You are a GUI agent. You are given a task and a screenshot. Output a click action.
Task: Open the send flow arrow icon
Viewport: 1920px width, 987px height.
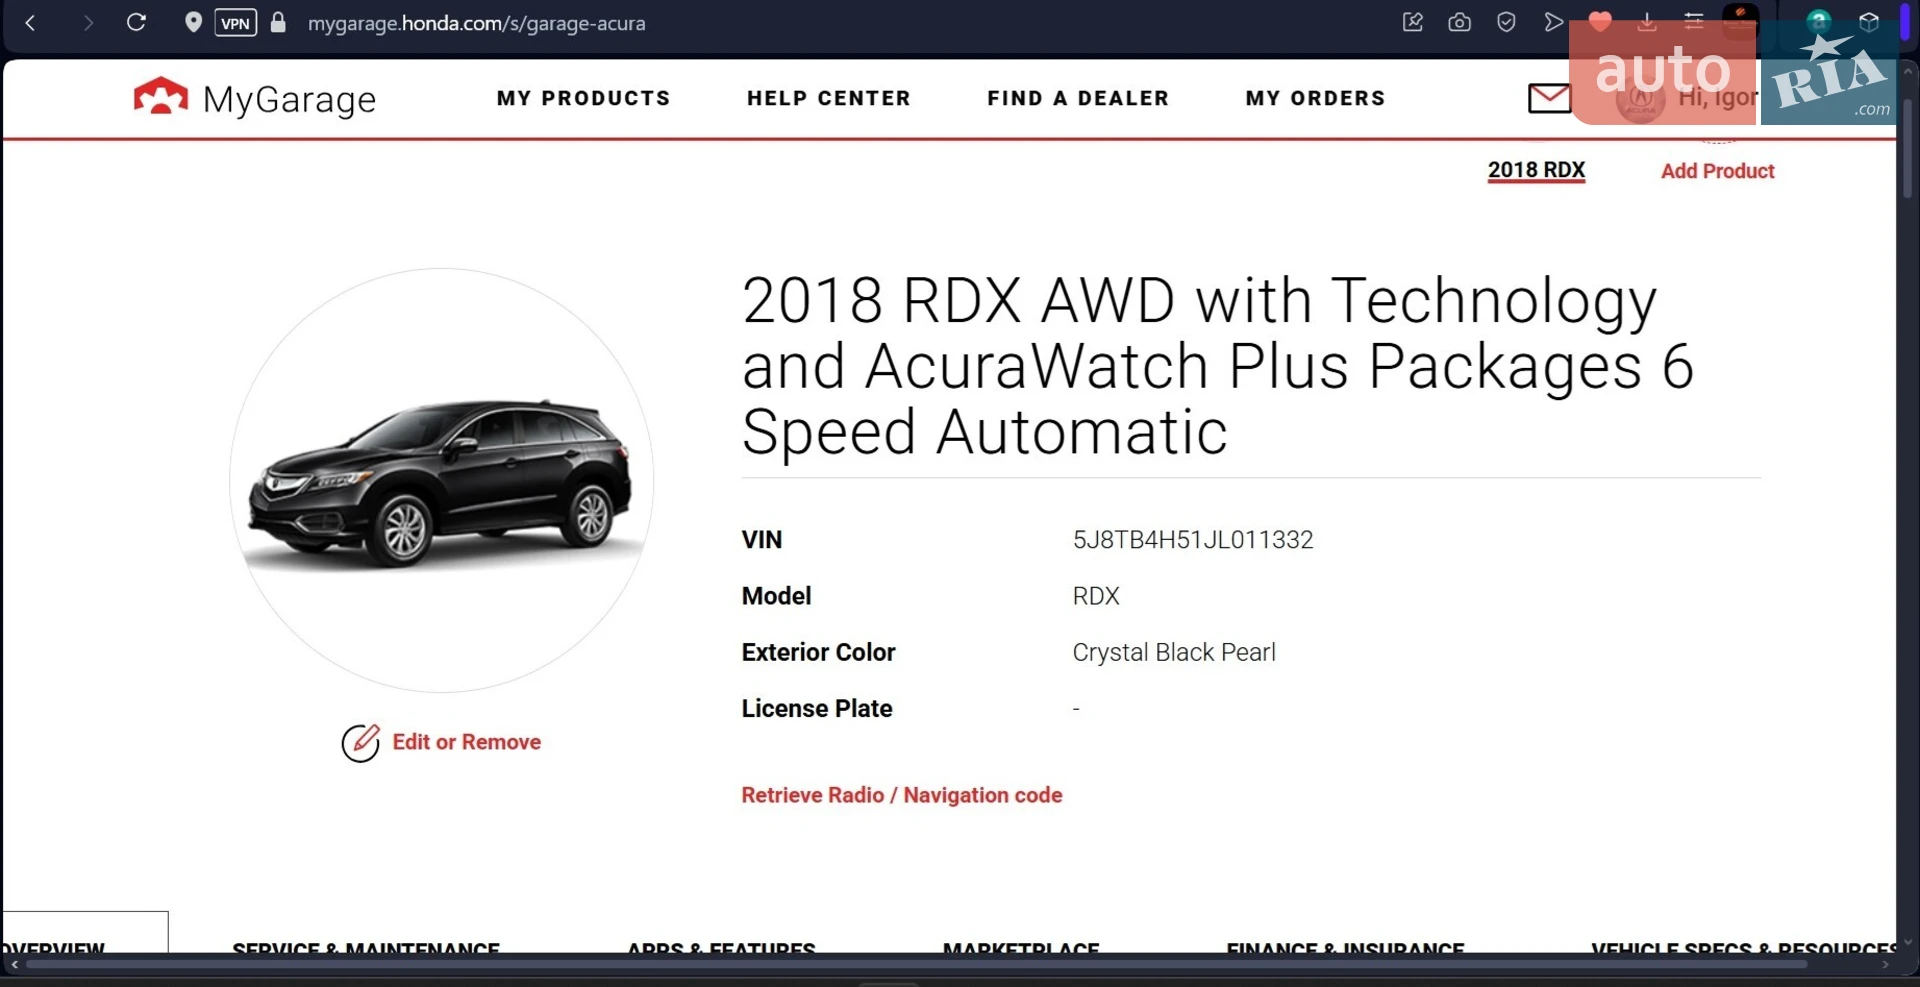coord(1553,22)
